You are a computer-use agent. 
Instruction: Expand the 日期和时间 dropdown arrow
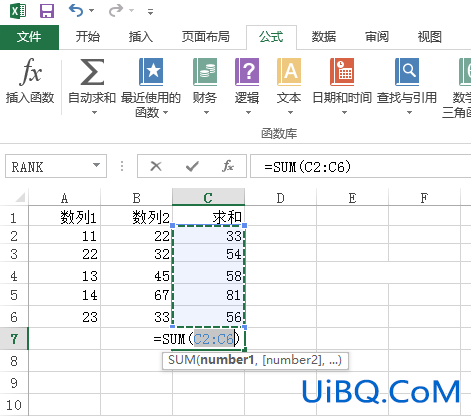344,113
